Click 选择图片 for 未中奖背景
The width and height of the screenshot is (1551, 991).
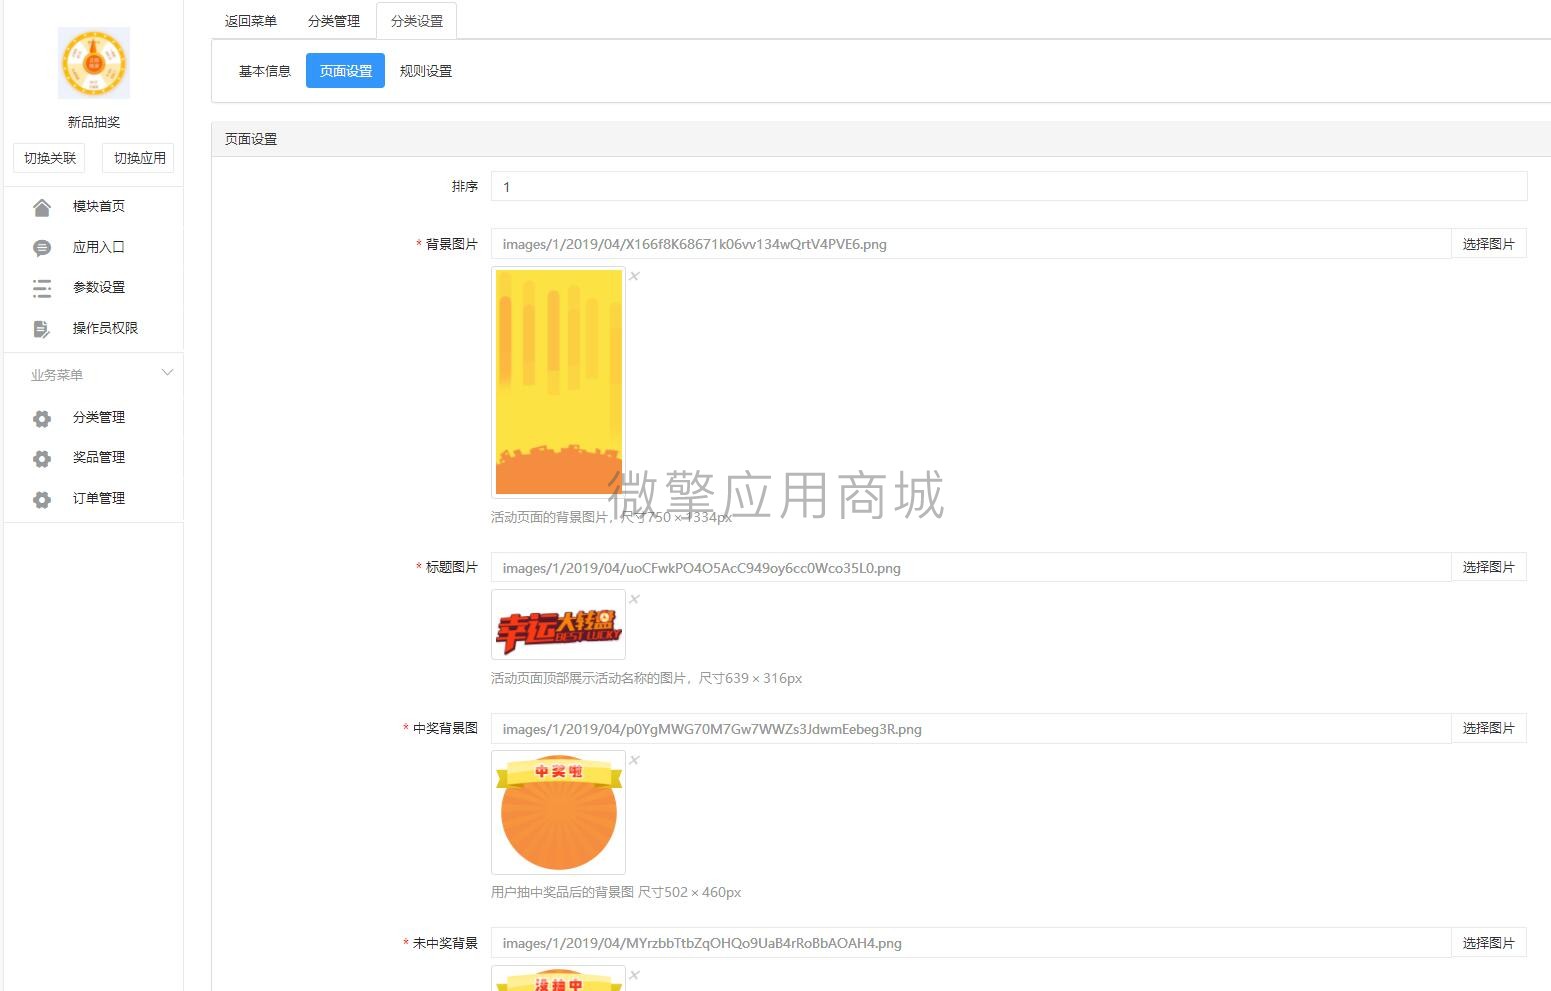pyautogui.click(x=1488, y=943)
